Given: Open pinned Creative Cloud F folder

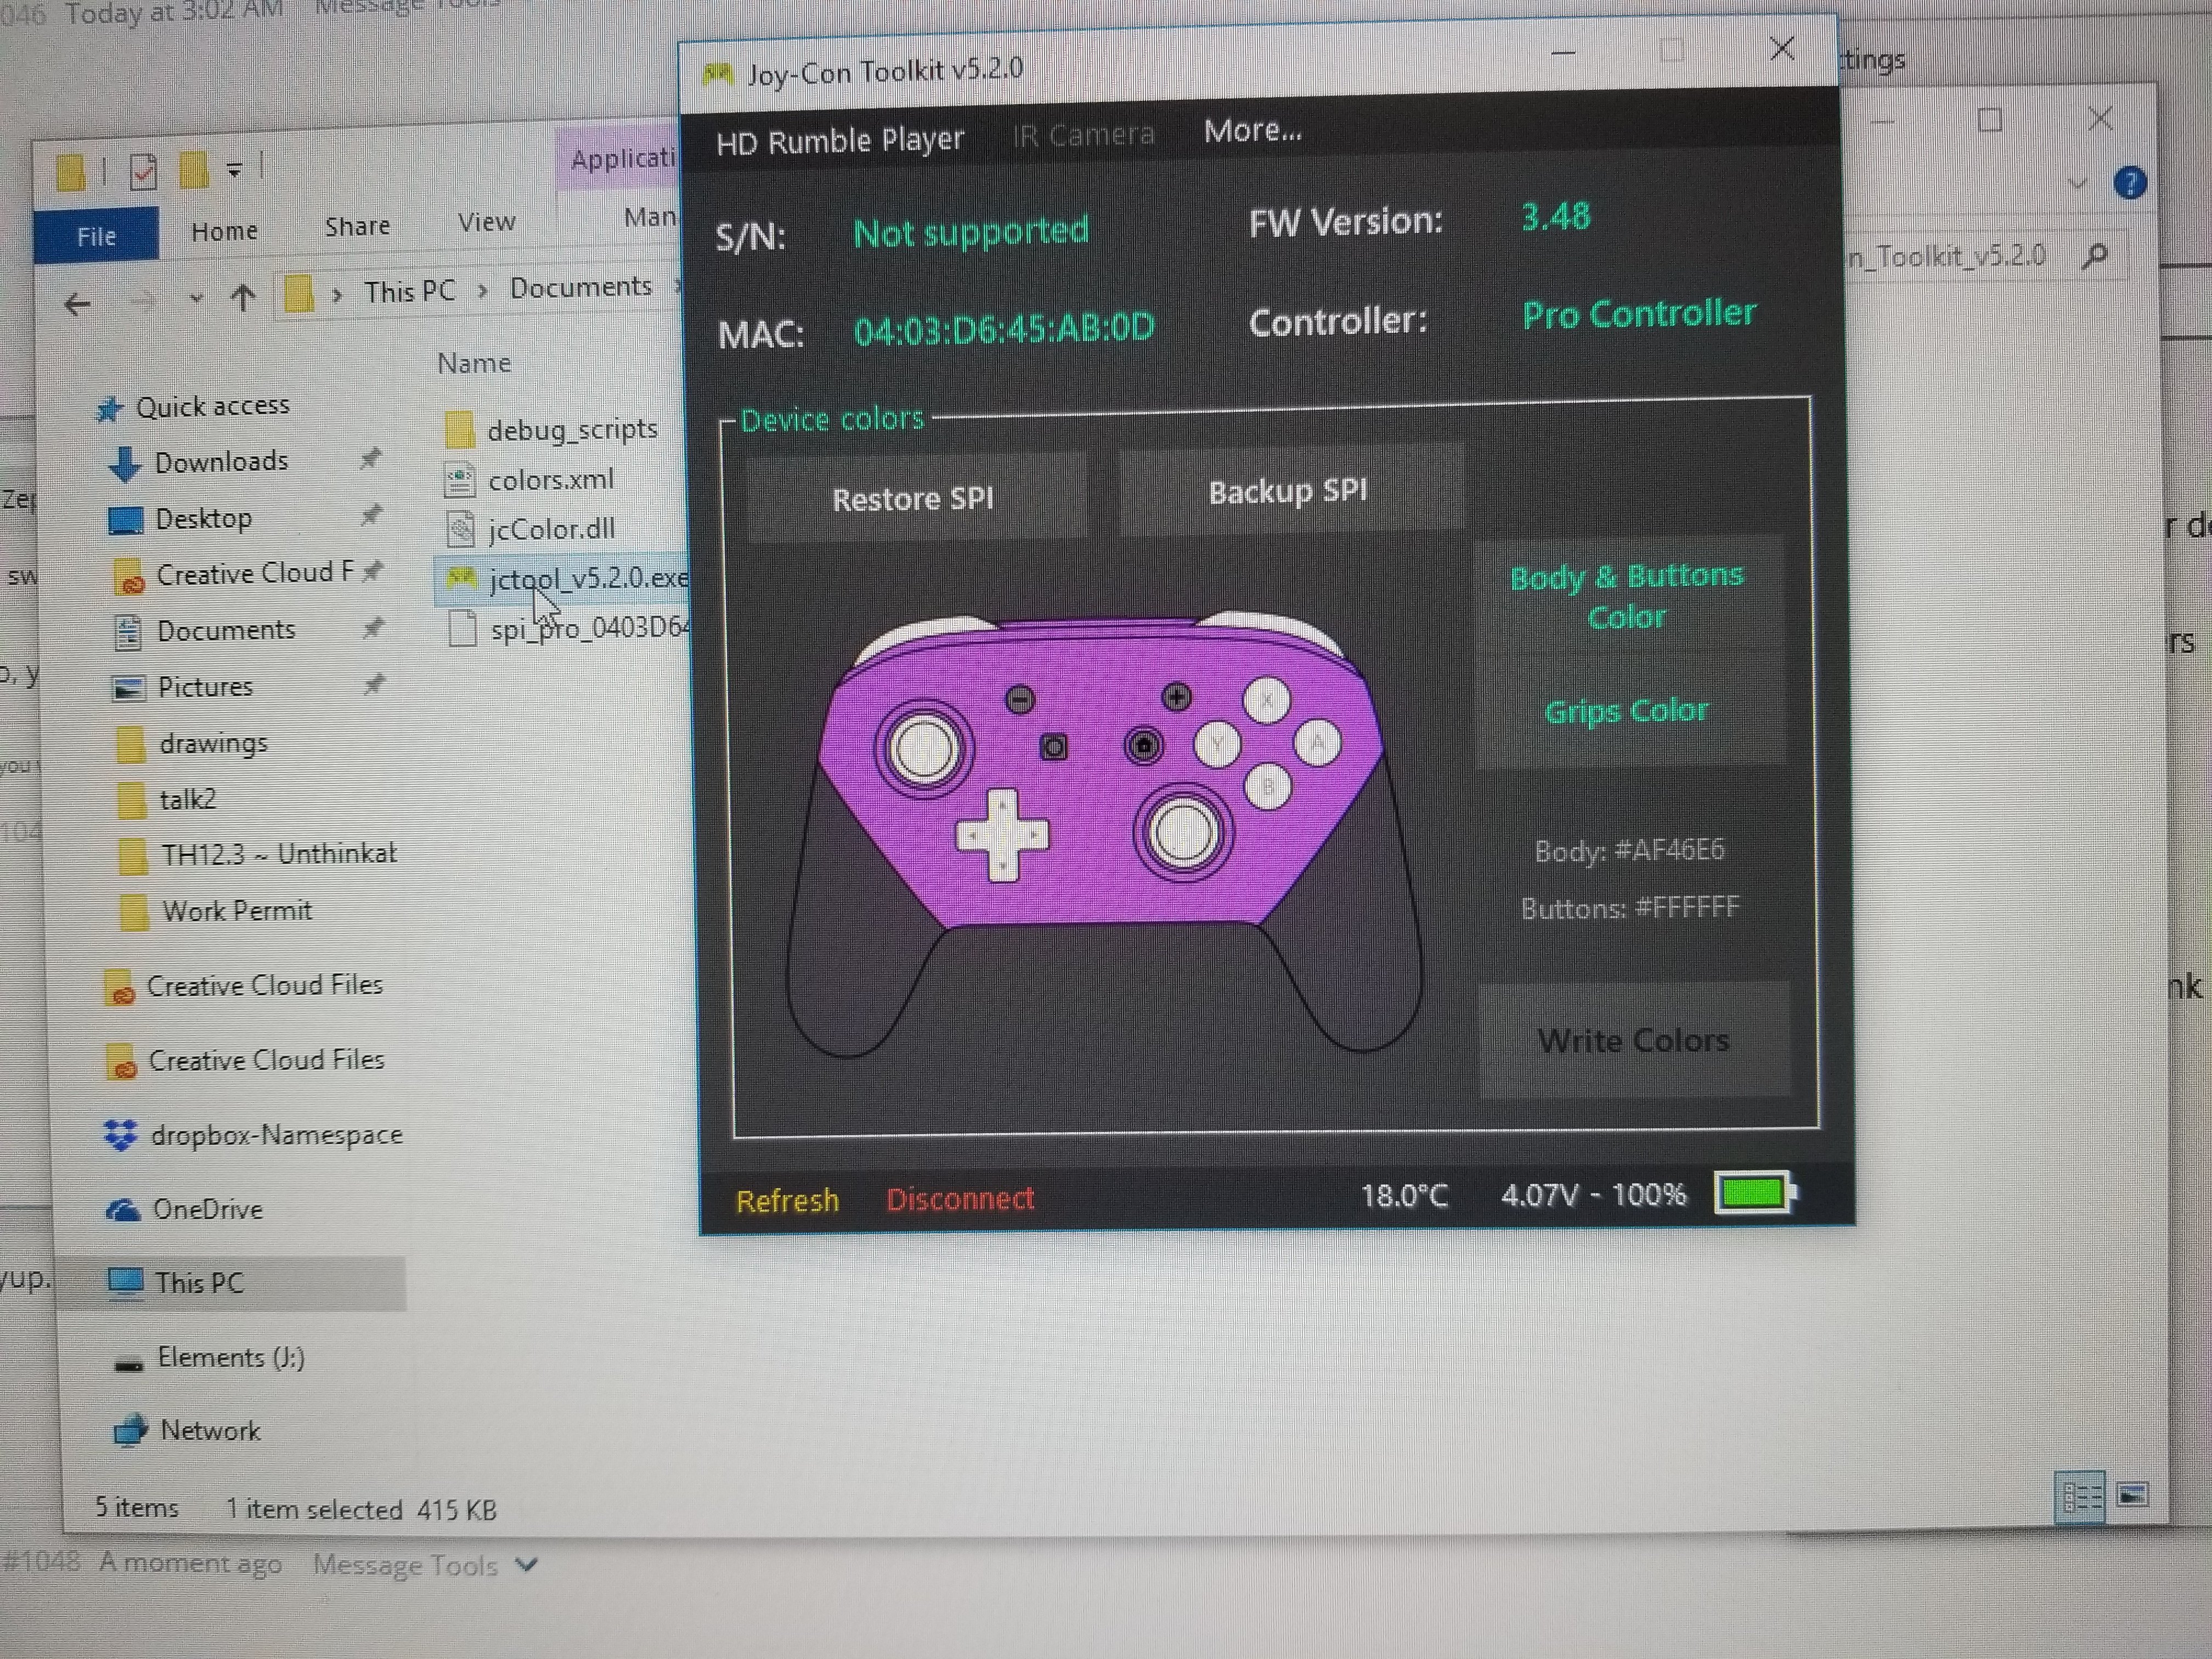Looking at the screenshot, I should pos(235,574).
